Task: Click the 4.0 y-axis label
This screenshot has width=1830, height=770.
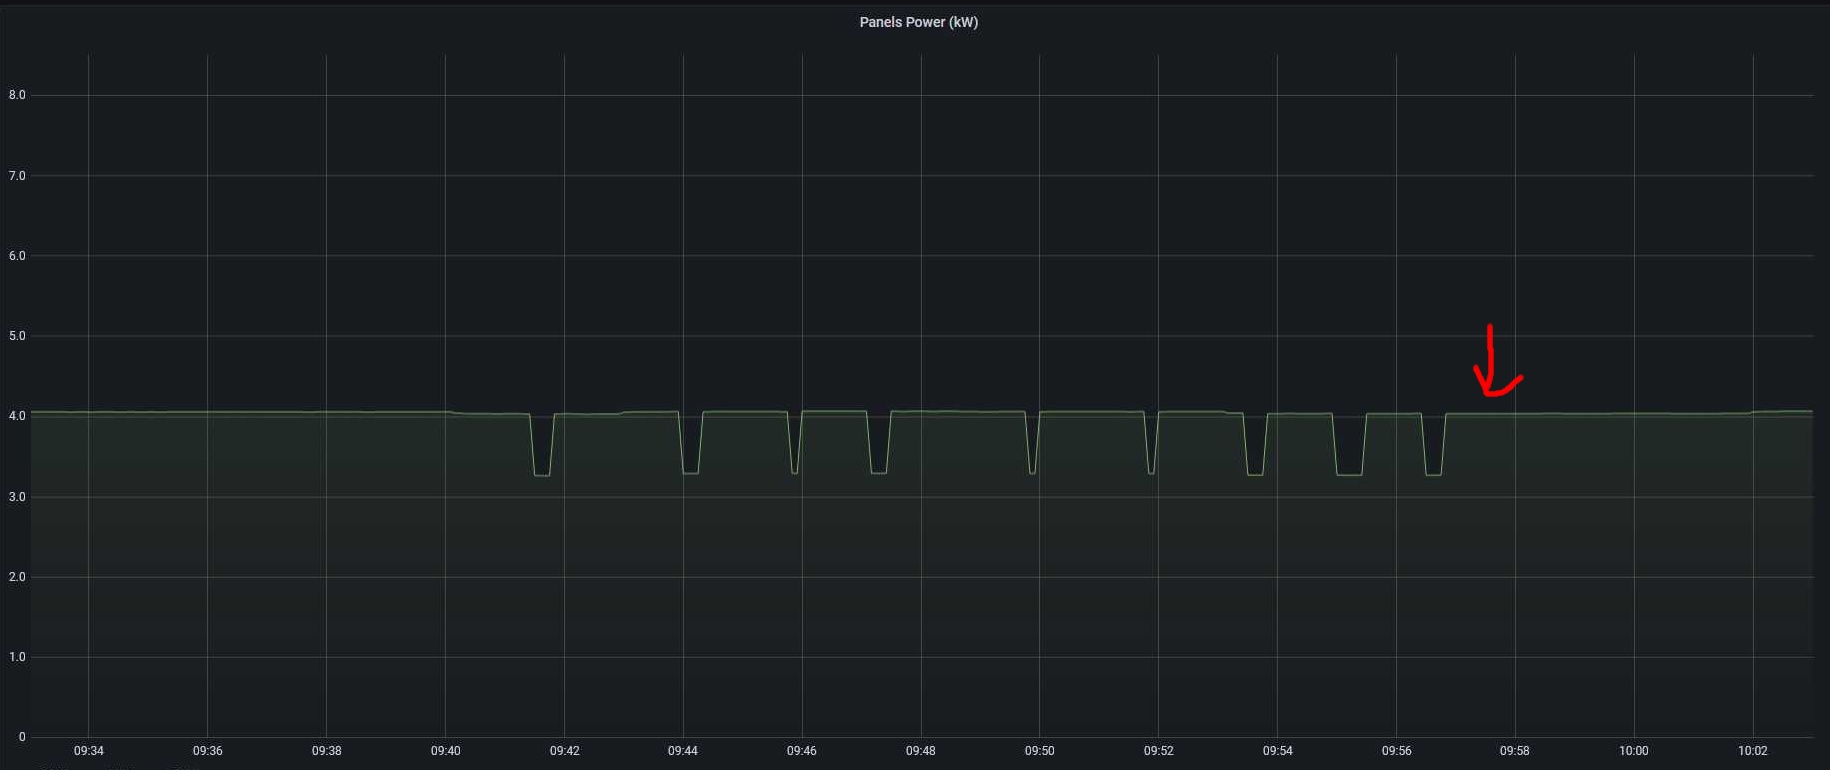Action: click(x=17, y=416)
